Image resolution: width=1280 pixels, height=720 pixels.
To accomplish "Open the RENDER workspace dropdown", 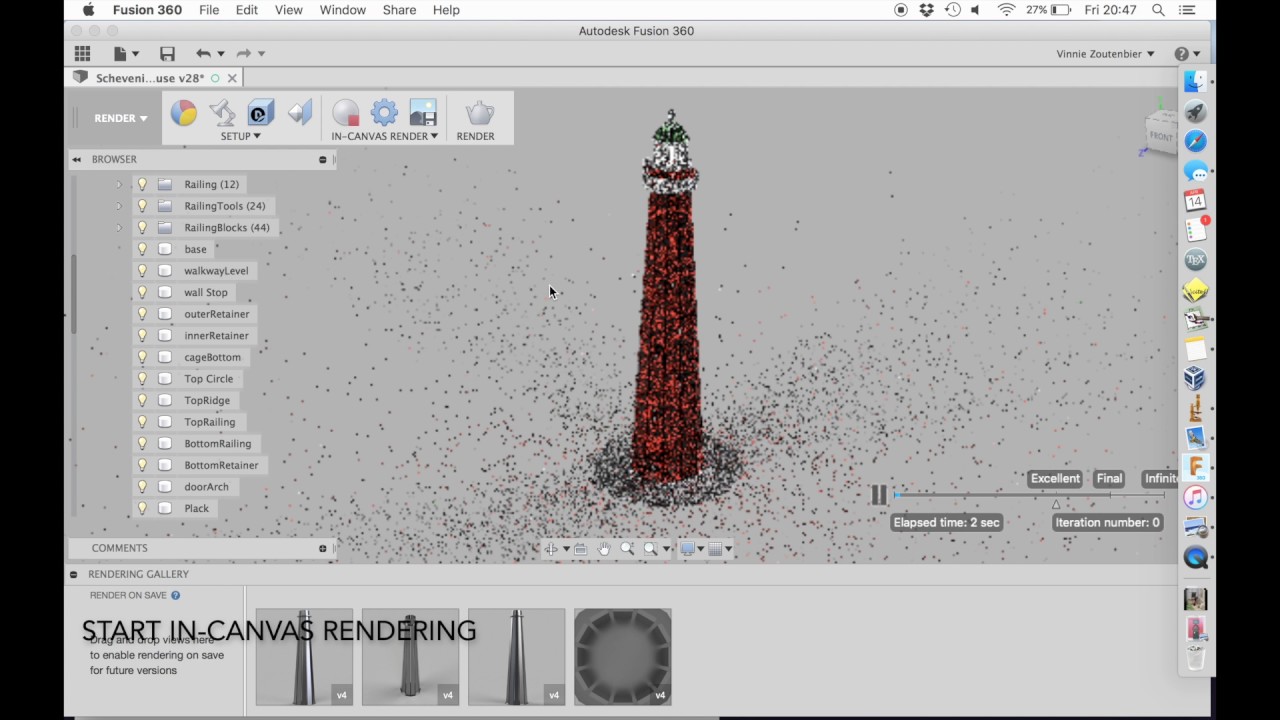I will (x=120, y=118).
